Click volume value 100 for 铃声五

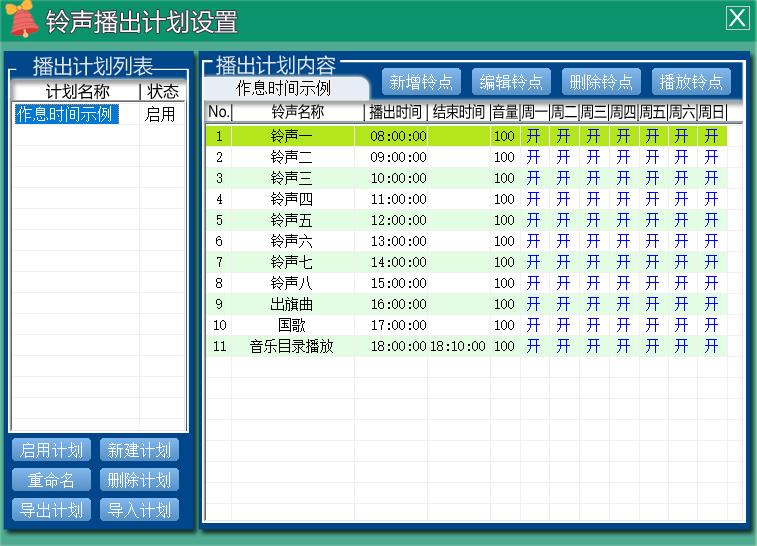[x=504, y=220]
